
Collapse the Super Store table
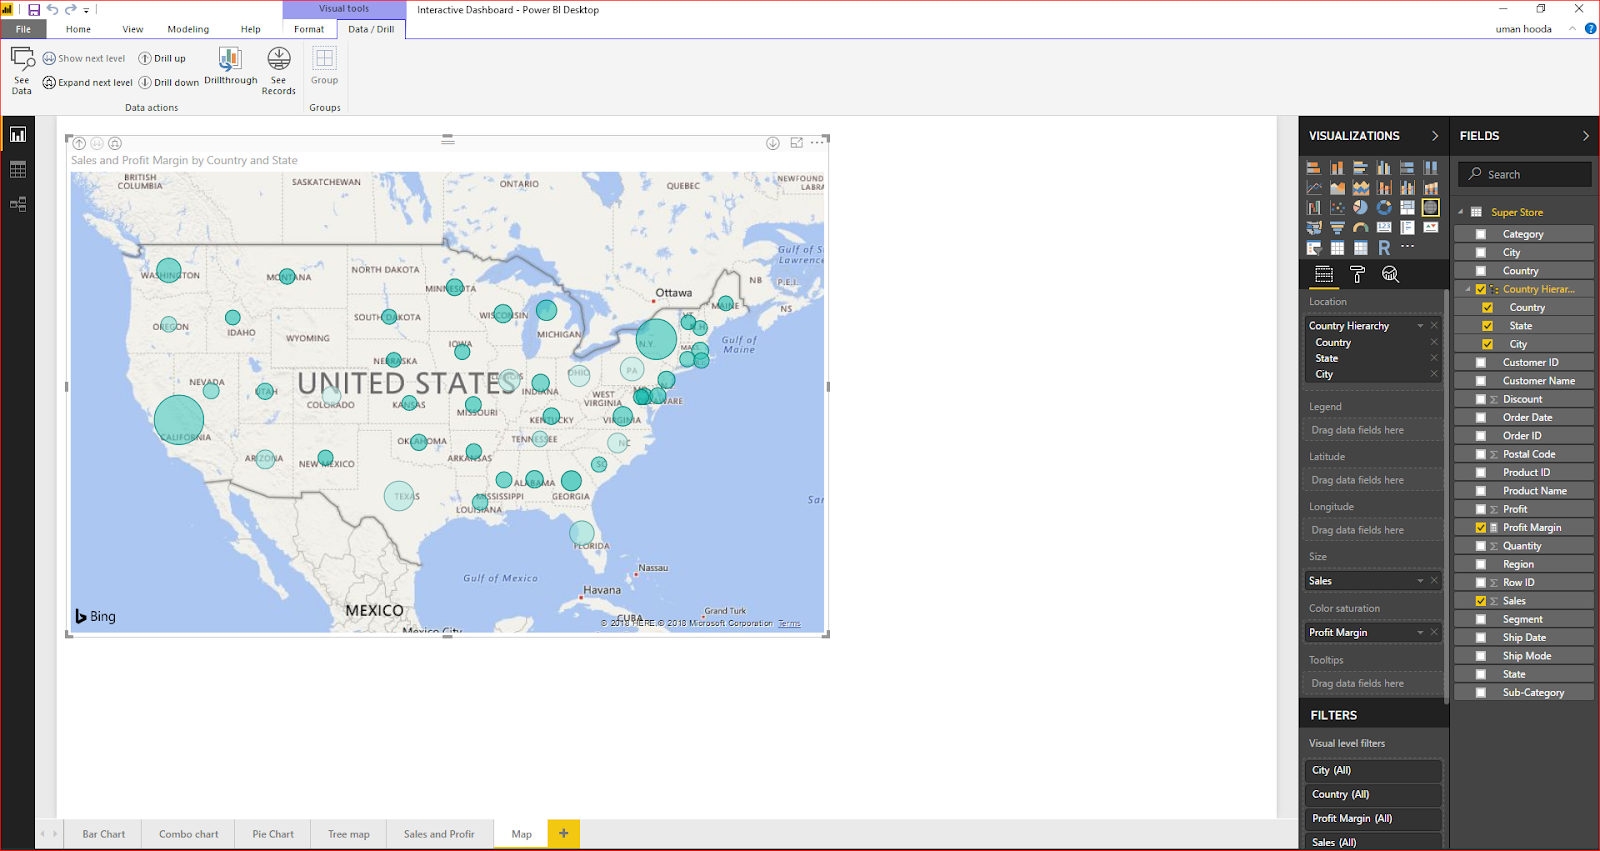point(1461,212)
